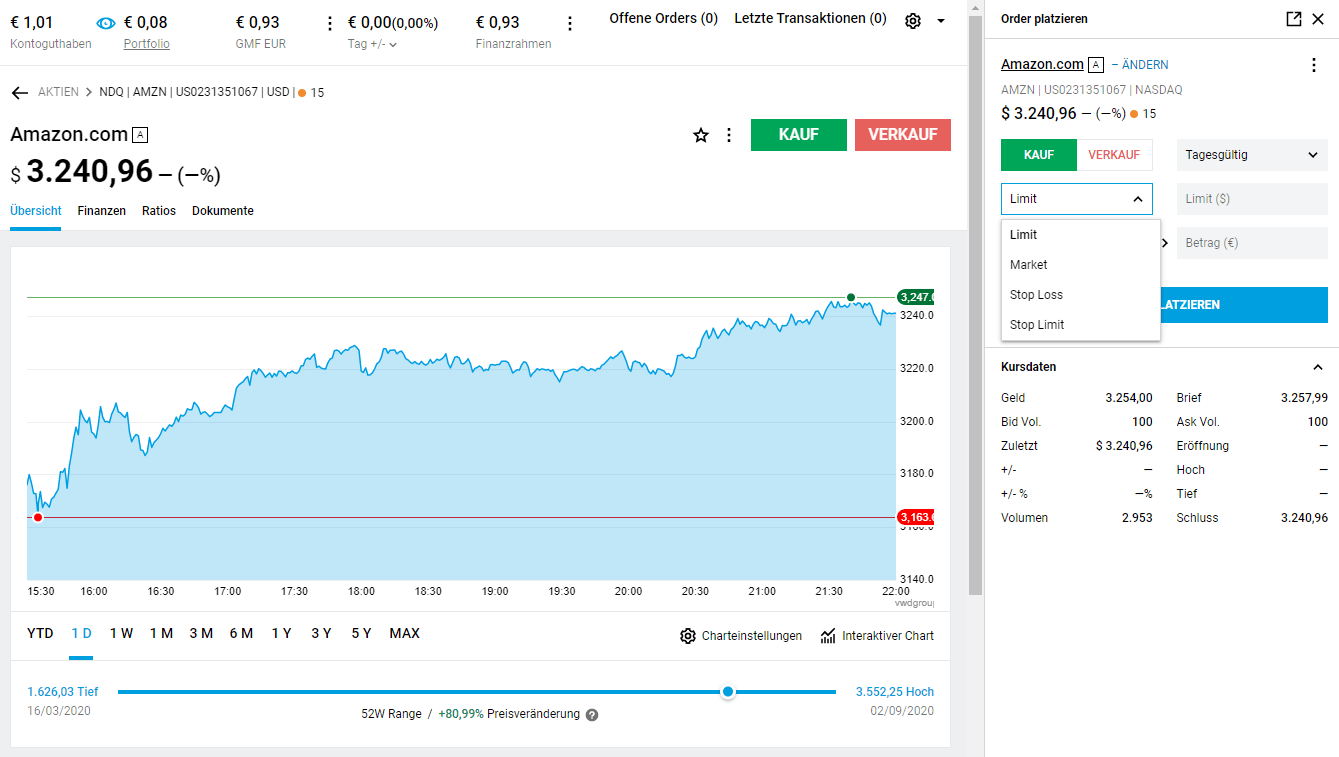Select the 1 D chart range
Screen dimensions: 1339x757
point(82,633)
